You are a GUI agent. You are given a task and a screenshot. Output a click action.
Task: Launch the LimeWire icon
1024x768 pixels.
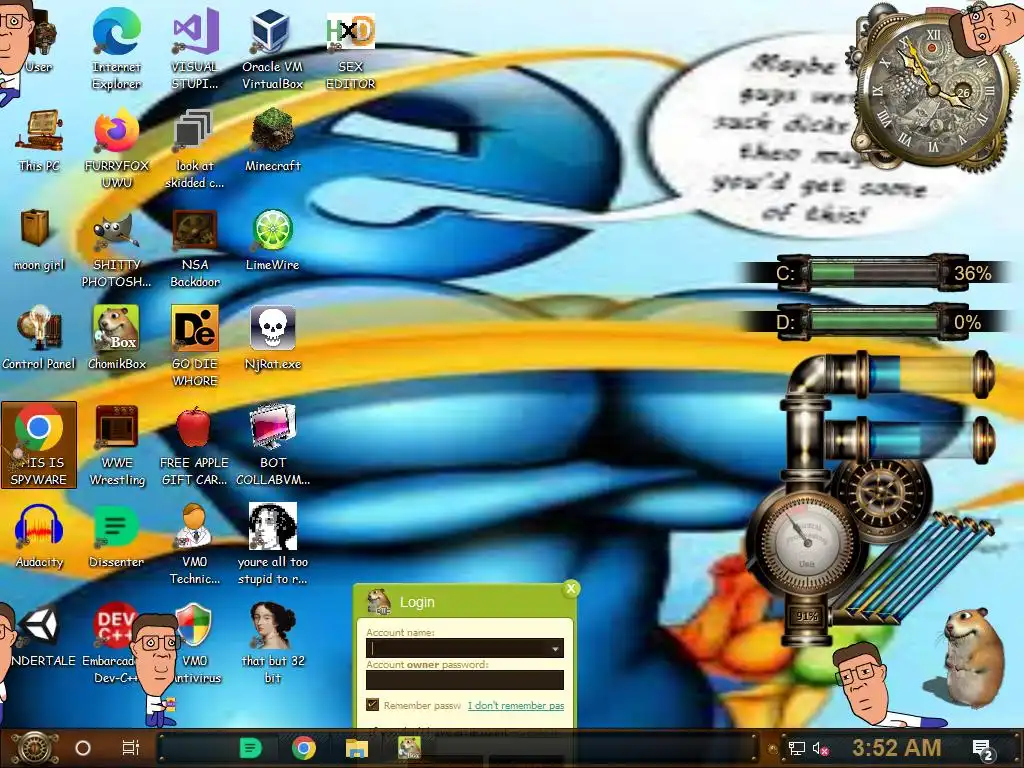[272, 240]
